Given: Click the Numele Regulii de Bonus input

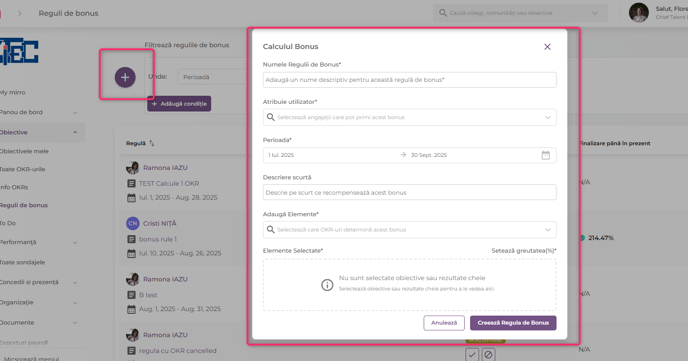Looking at the screenshot, I should point(409,80).
